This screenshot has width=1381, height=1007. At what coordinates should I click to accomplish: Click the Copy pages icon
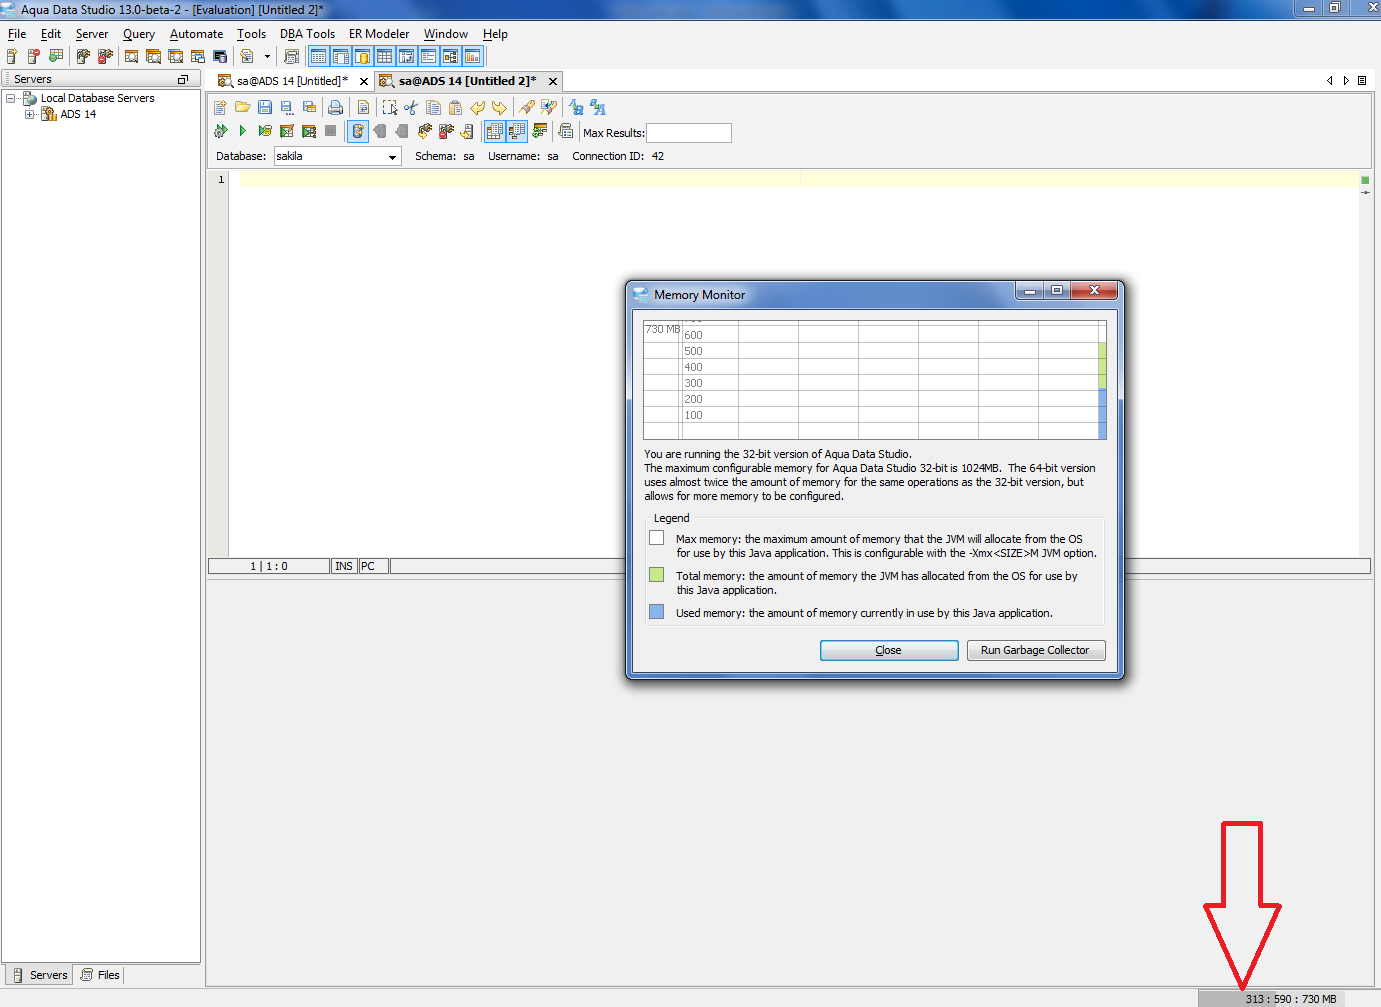pyautogui.click(x=433, y=107)
